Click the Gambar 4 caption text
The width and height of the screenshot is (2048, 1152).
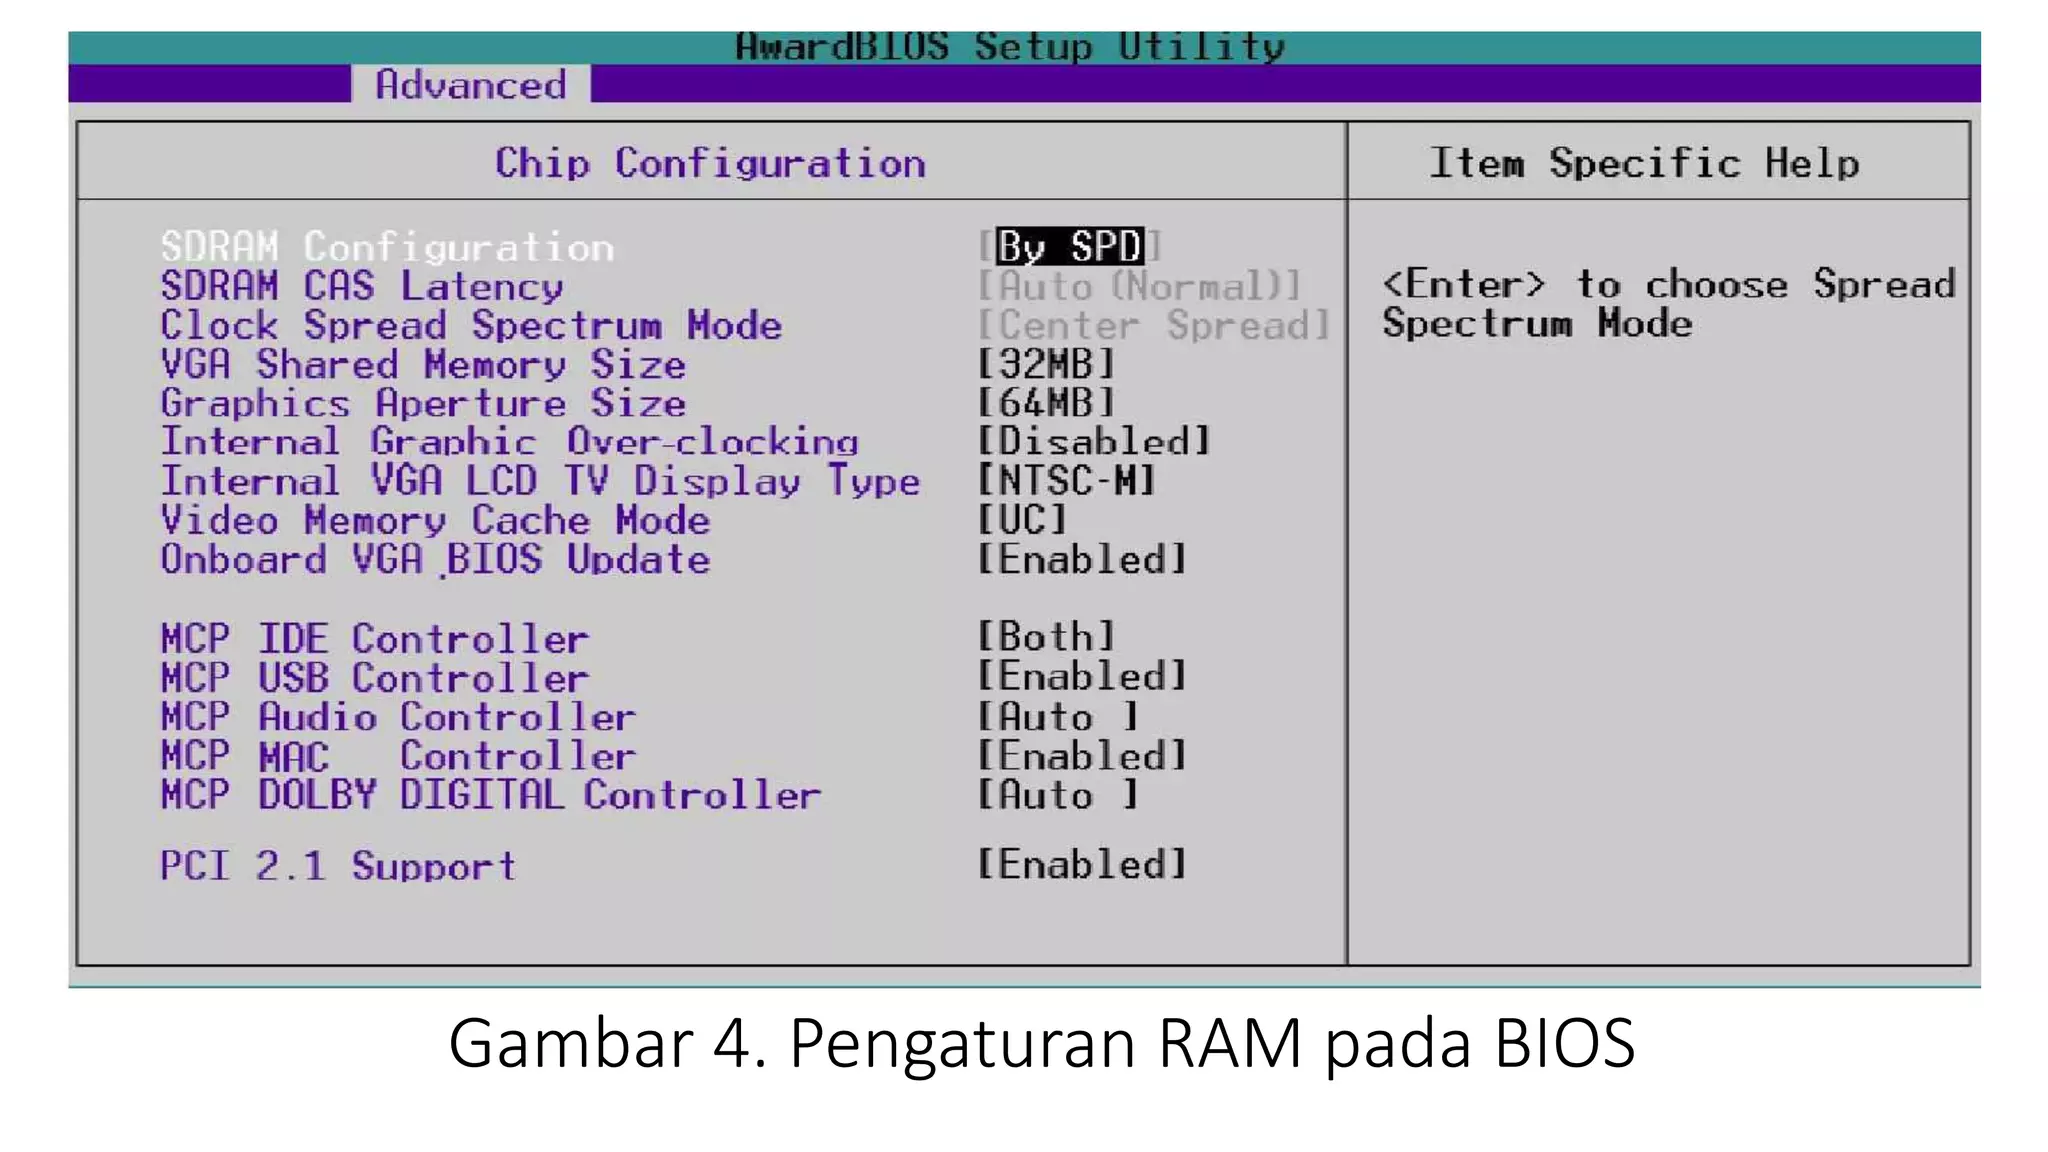1041,1044
